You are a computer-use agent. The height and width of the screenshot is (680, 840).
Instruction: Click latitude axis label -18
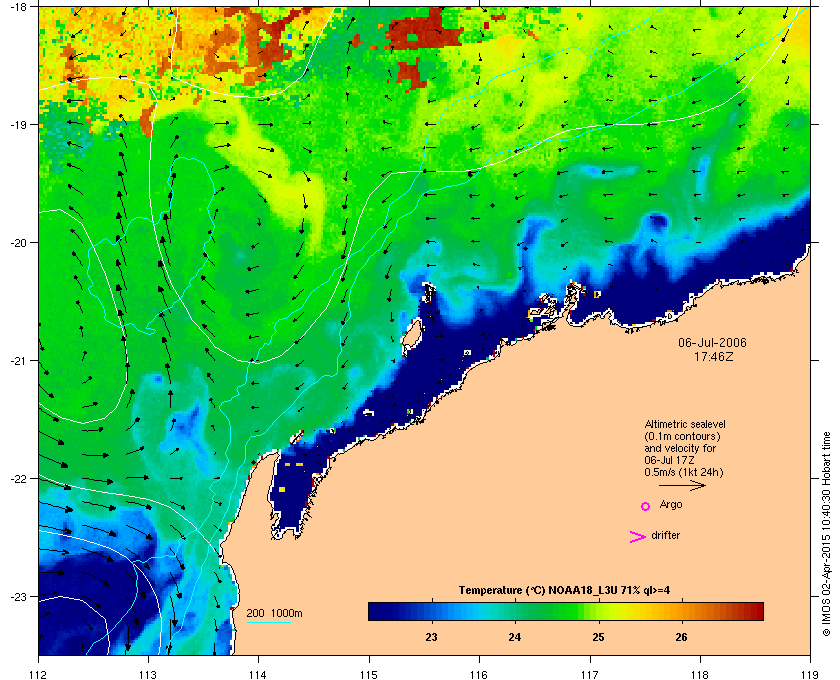[19, 7]
